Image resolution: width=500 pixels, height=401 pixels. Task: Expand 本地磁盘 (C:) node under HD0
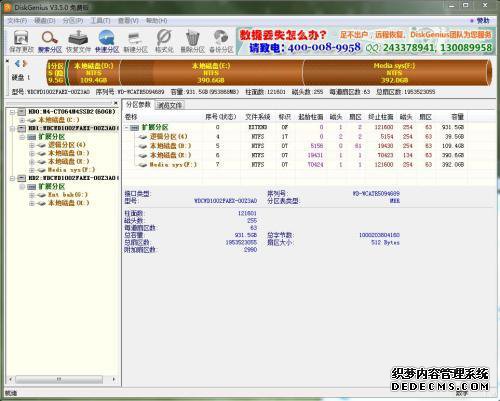point(22,120)
